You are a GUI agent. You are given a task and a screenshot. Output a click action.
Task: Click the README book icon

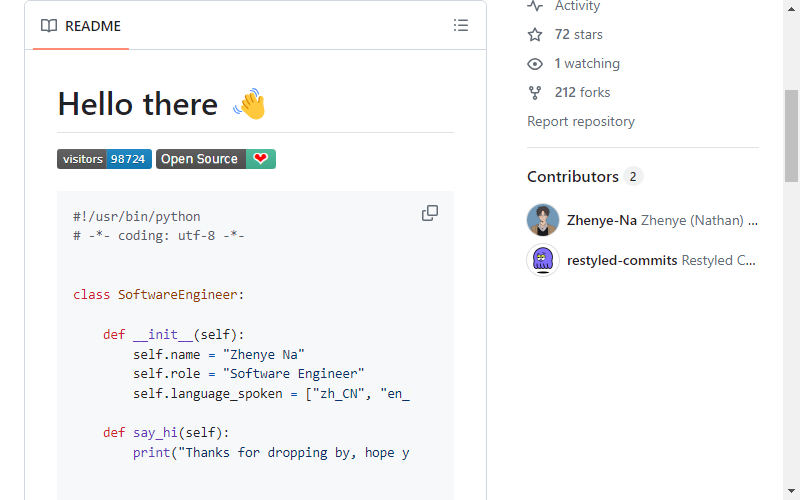[x=49, y=26]
